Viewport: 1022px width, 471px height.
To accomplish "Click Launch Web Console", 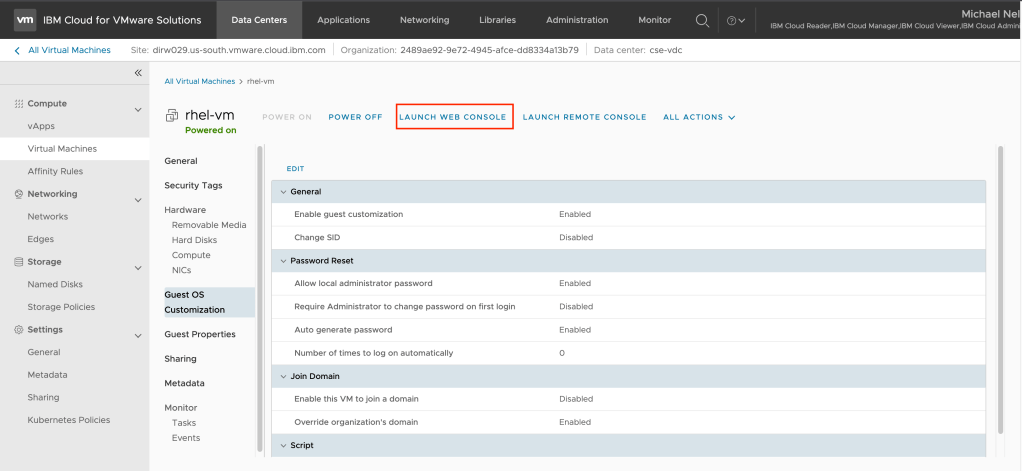I will (454, 117).
